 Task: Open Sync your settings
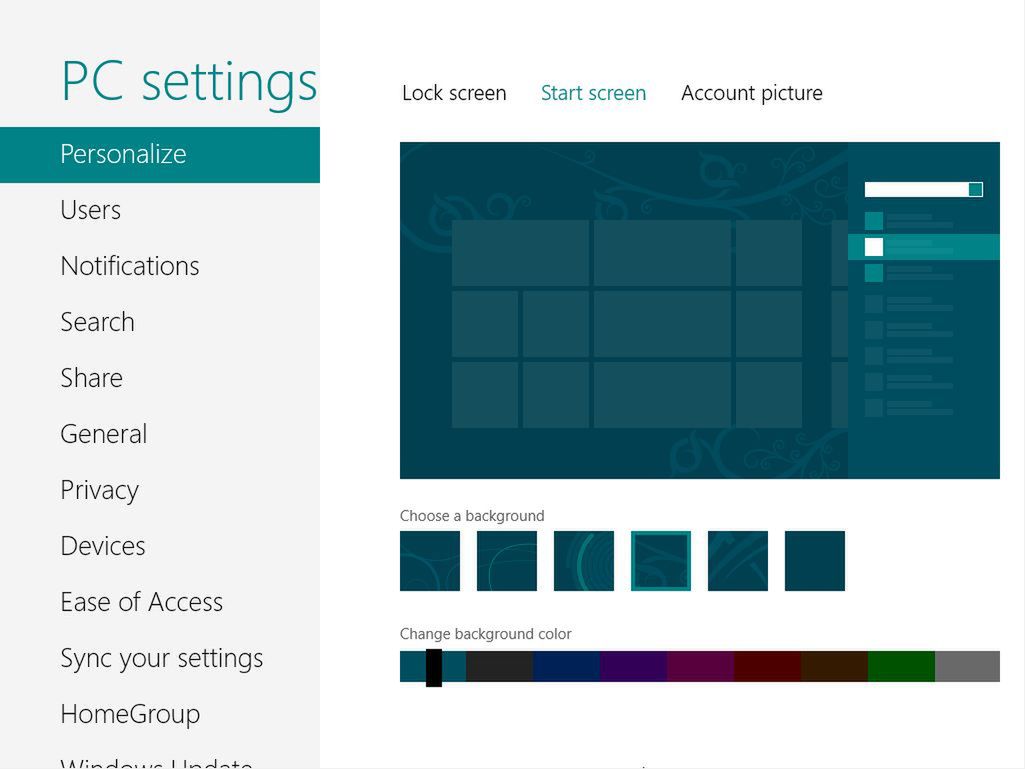[160, 658]
